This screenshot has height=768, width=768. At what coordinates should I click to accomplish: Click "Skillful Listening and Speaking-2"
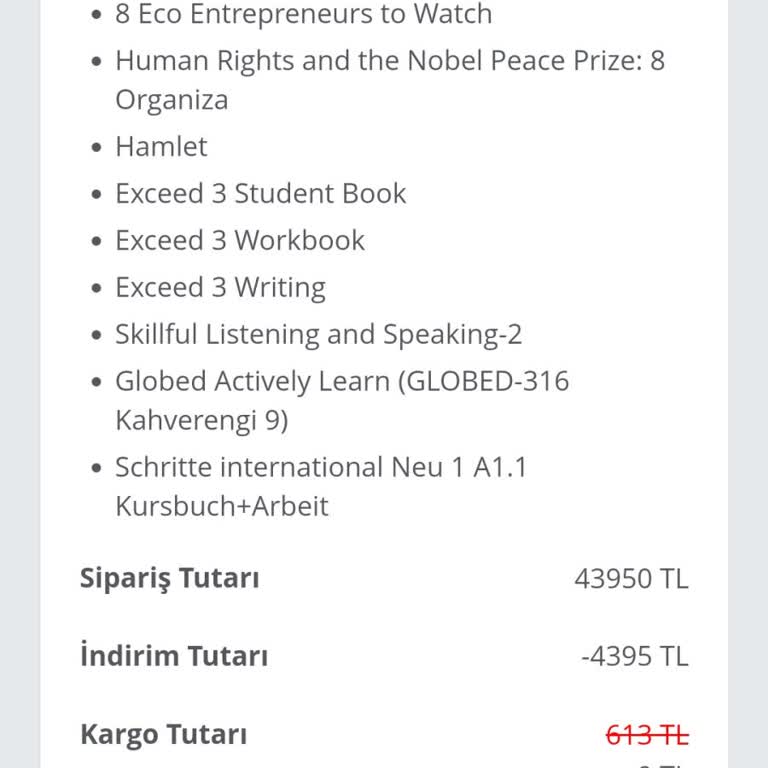coord(318,335)
